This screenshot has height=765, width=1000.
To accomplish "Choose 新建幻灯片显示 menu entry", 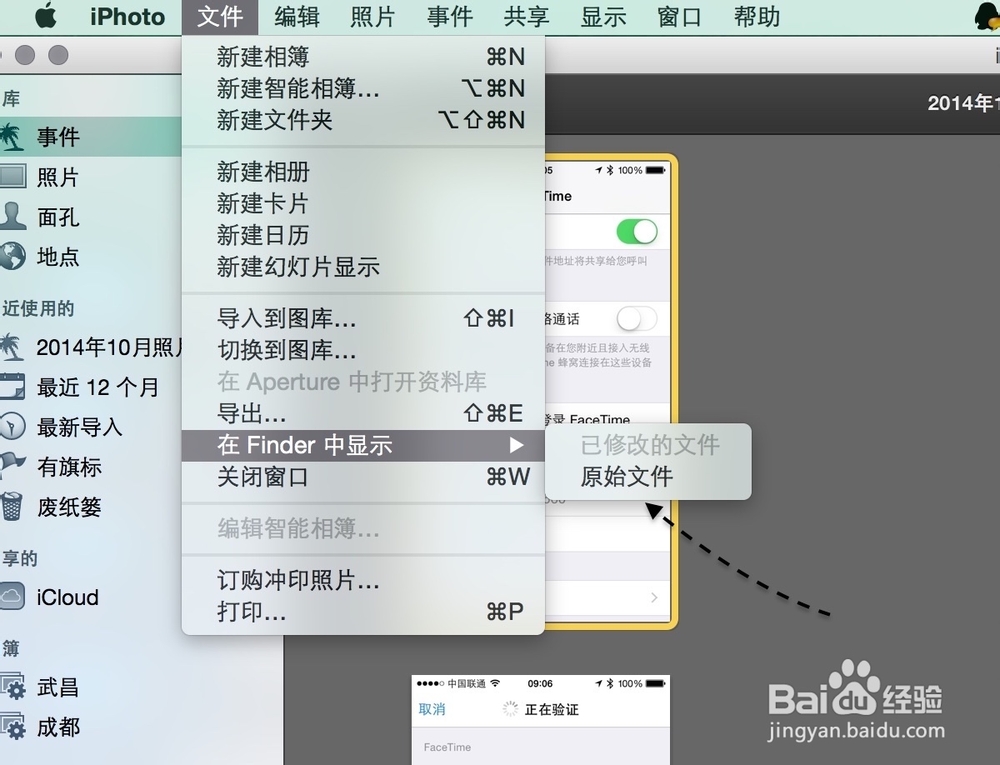I will (363, 266).
